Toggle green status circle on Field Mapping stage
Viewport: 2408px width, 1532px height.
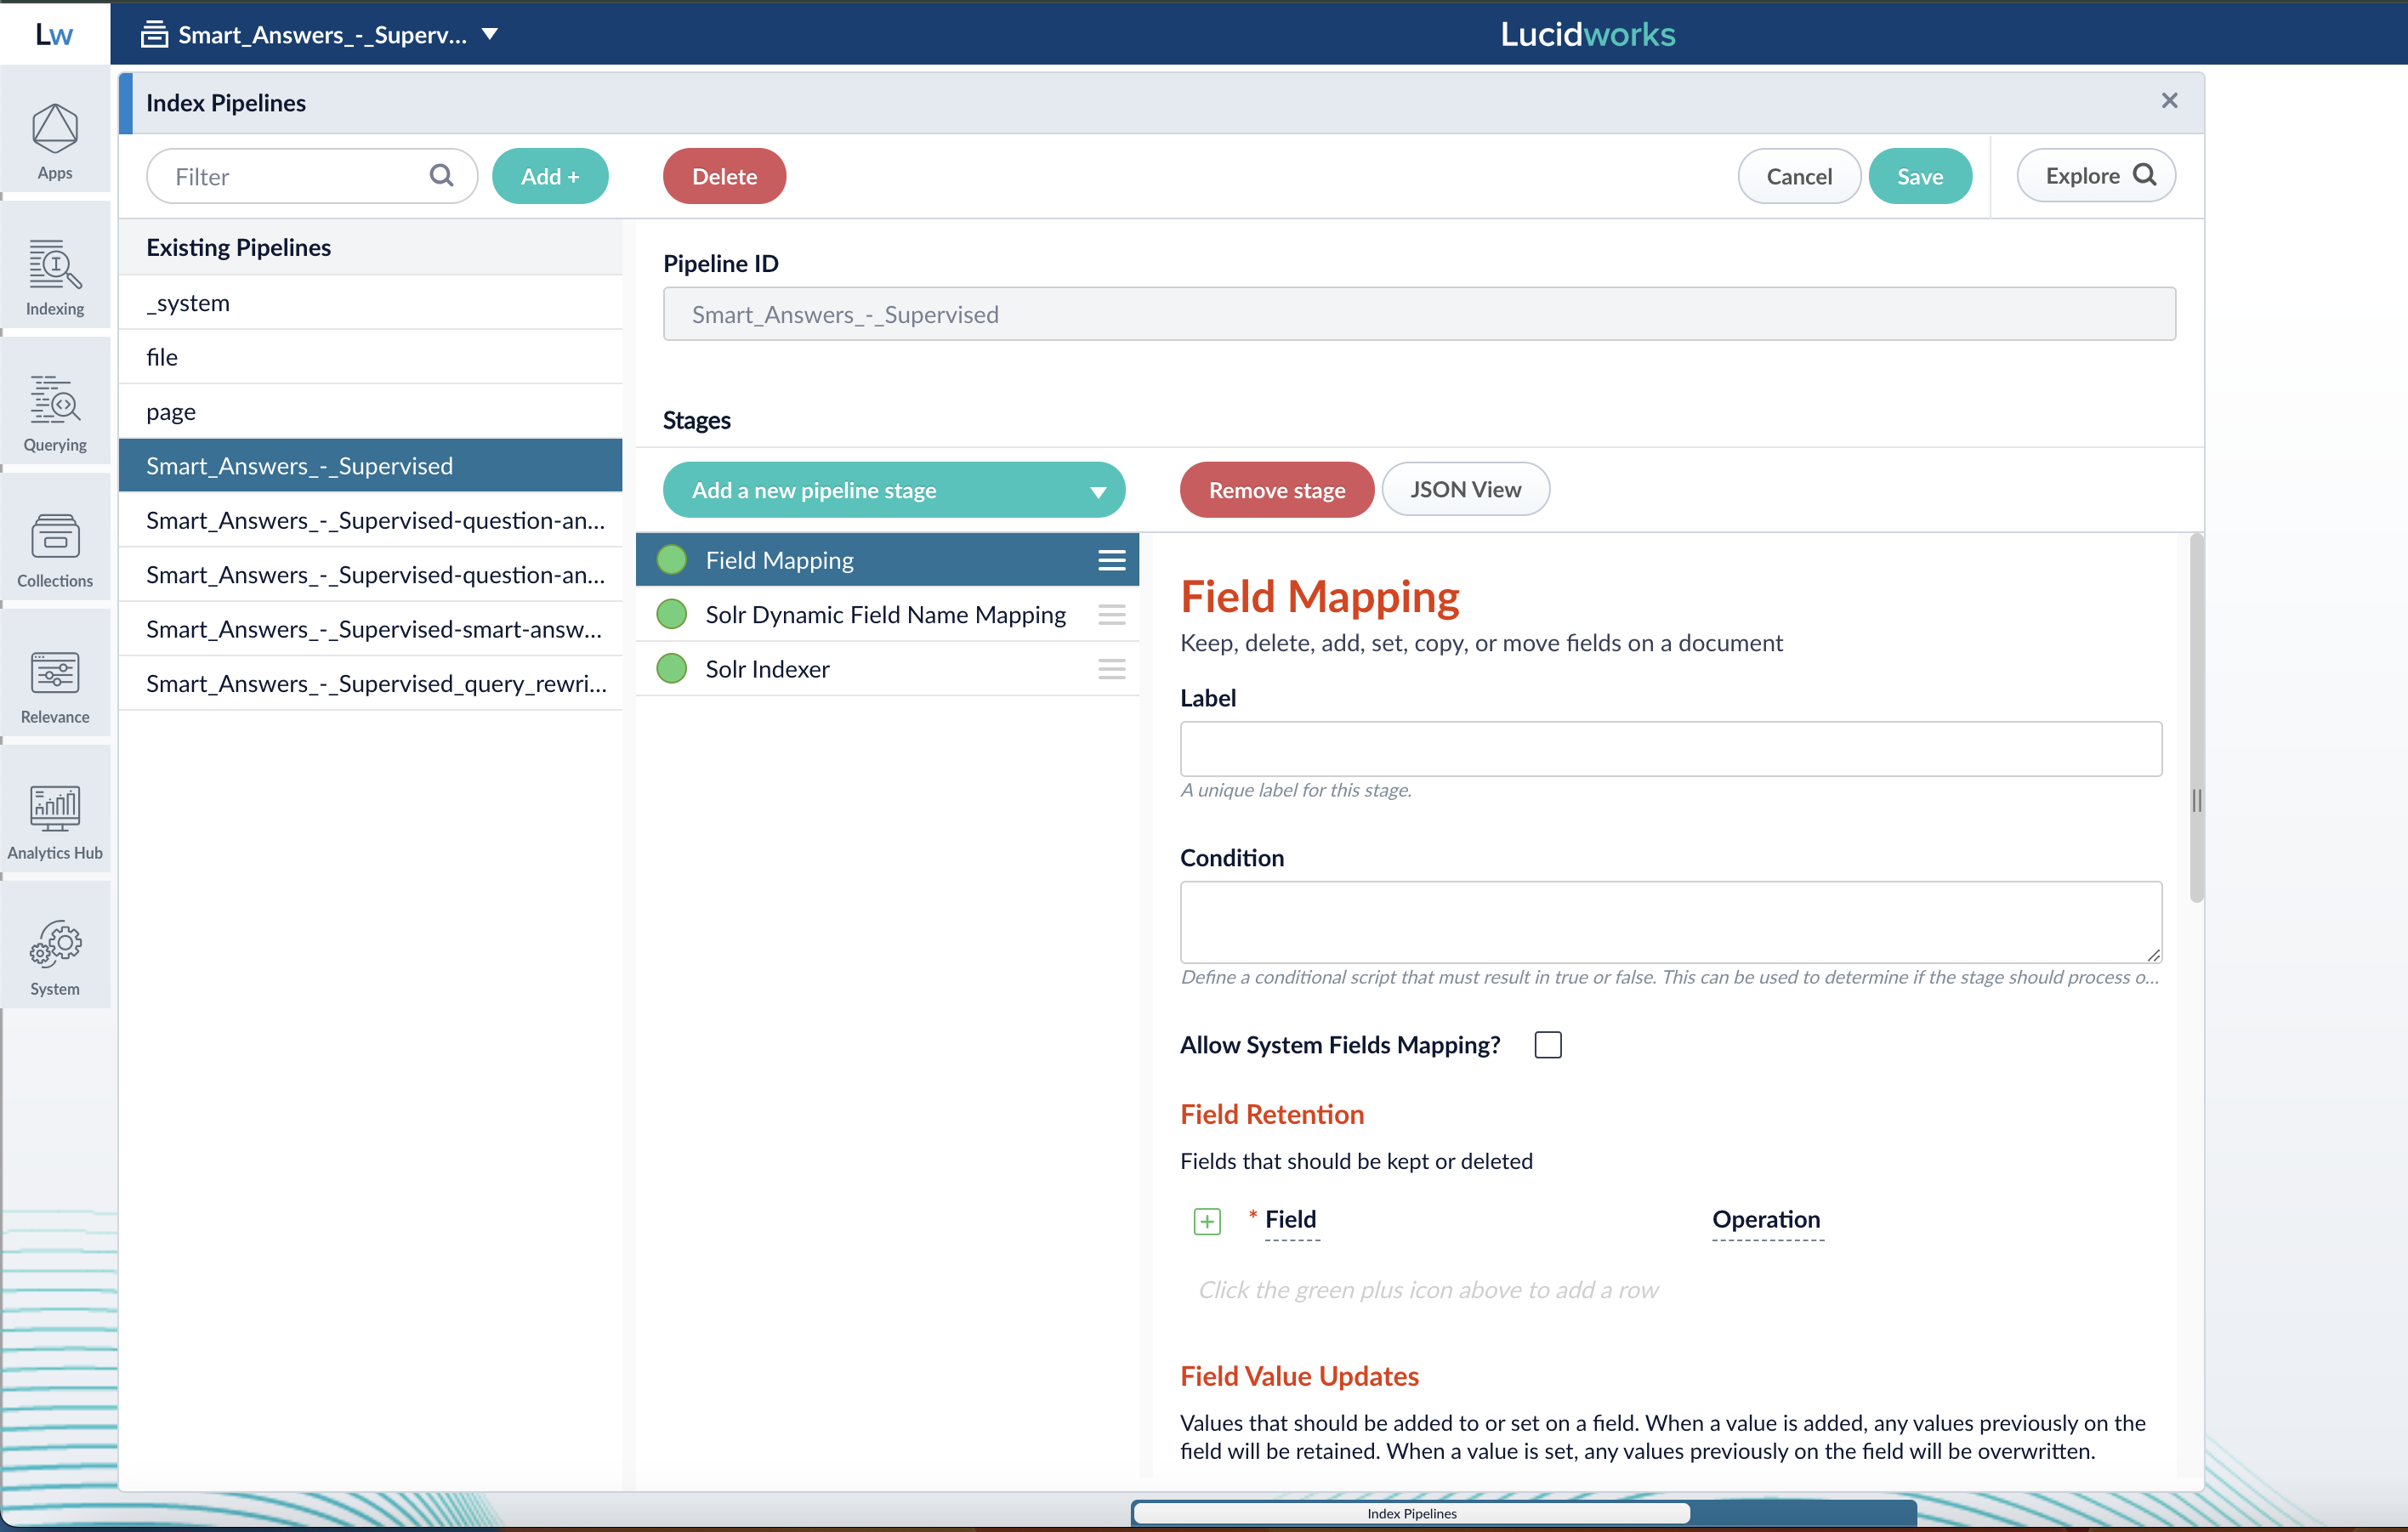click(x=672, y=560)
